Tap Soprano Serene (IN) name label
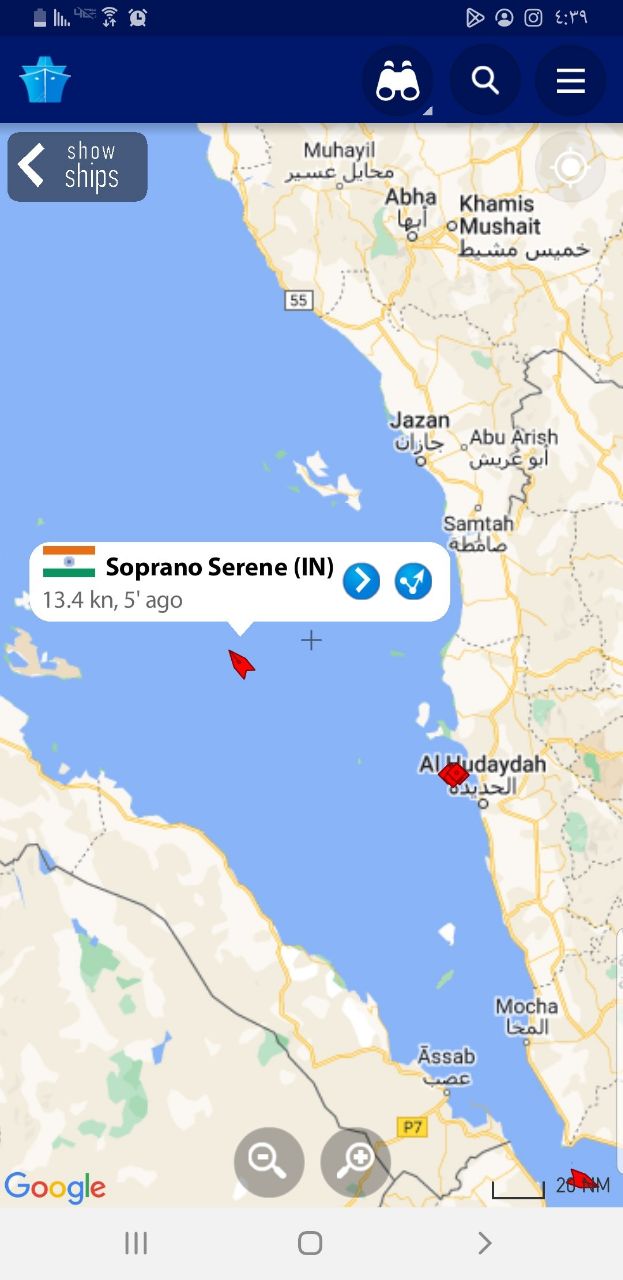Screen dimensions: 623x1280 coord(220,567)
